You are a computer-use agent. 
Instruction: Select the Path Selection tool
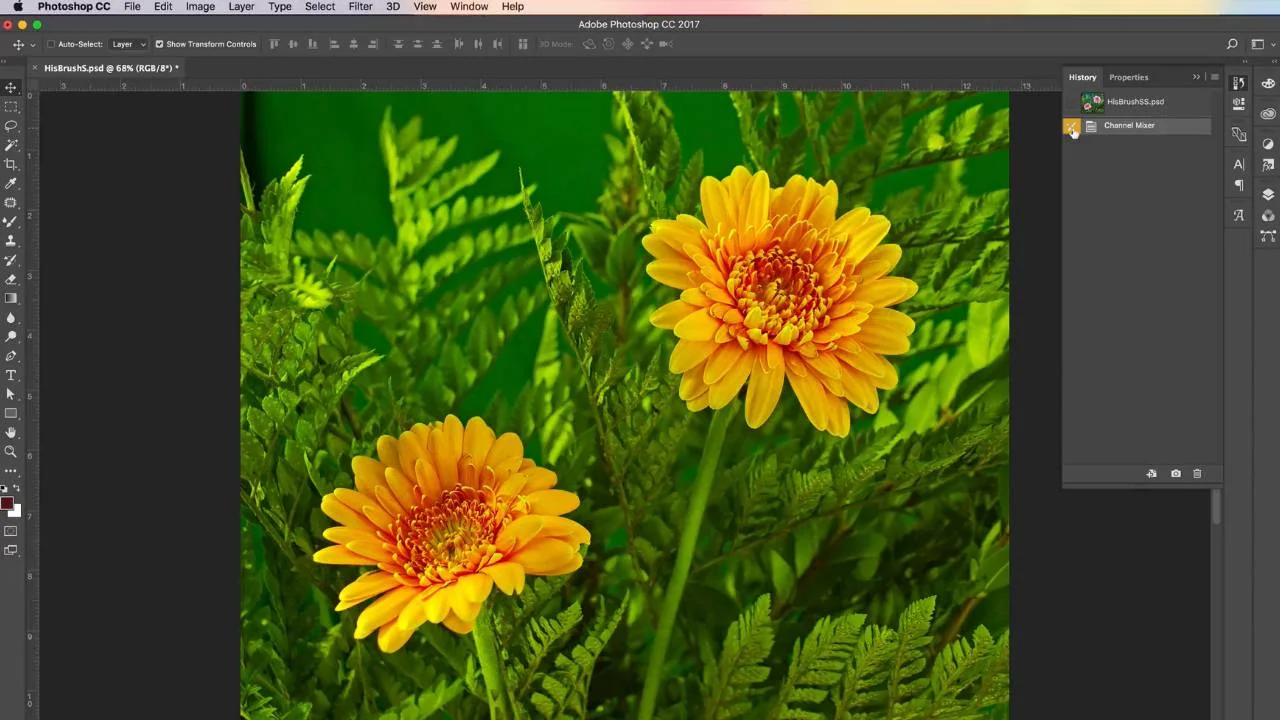pos(11,394)
